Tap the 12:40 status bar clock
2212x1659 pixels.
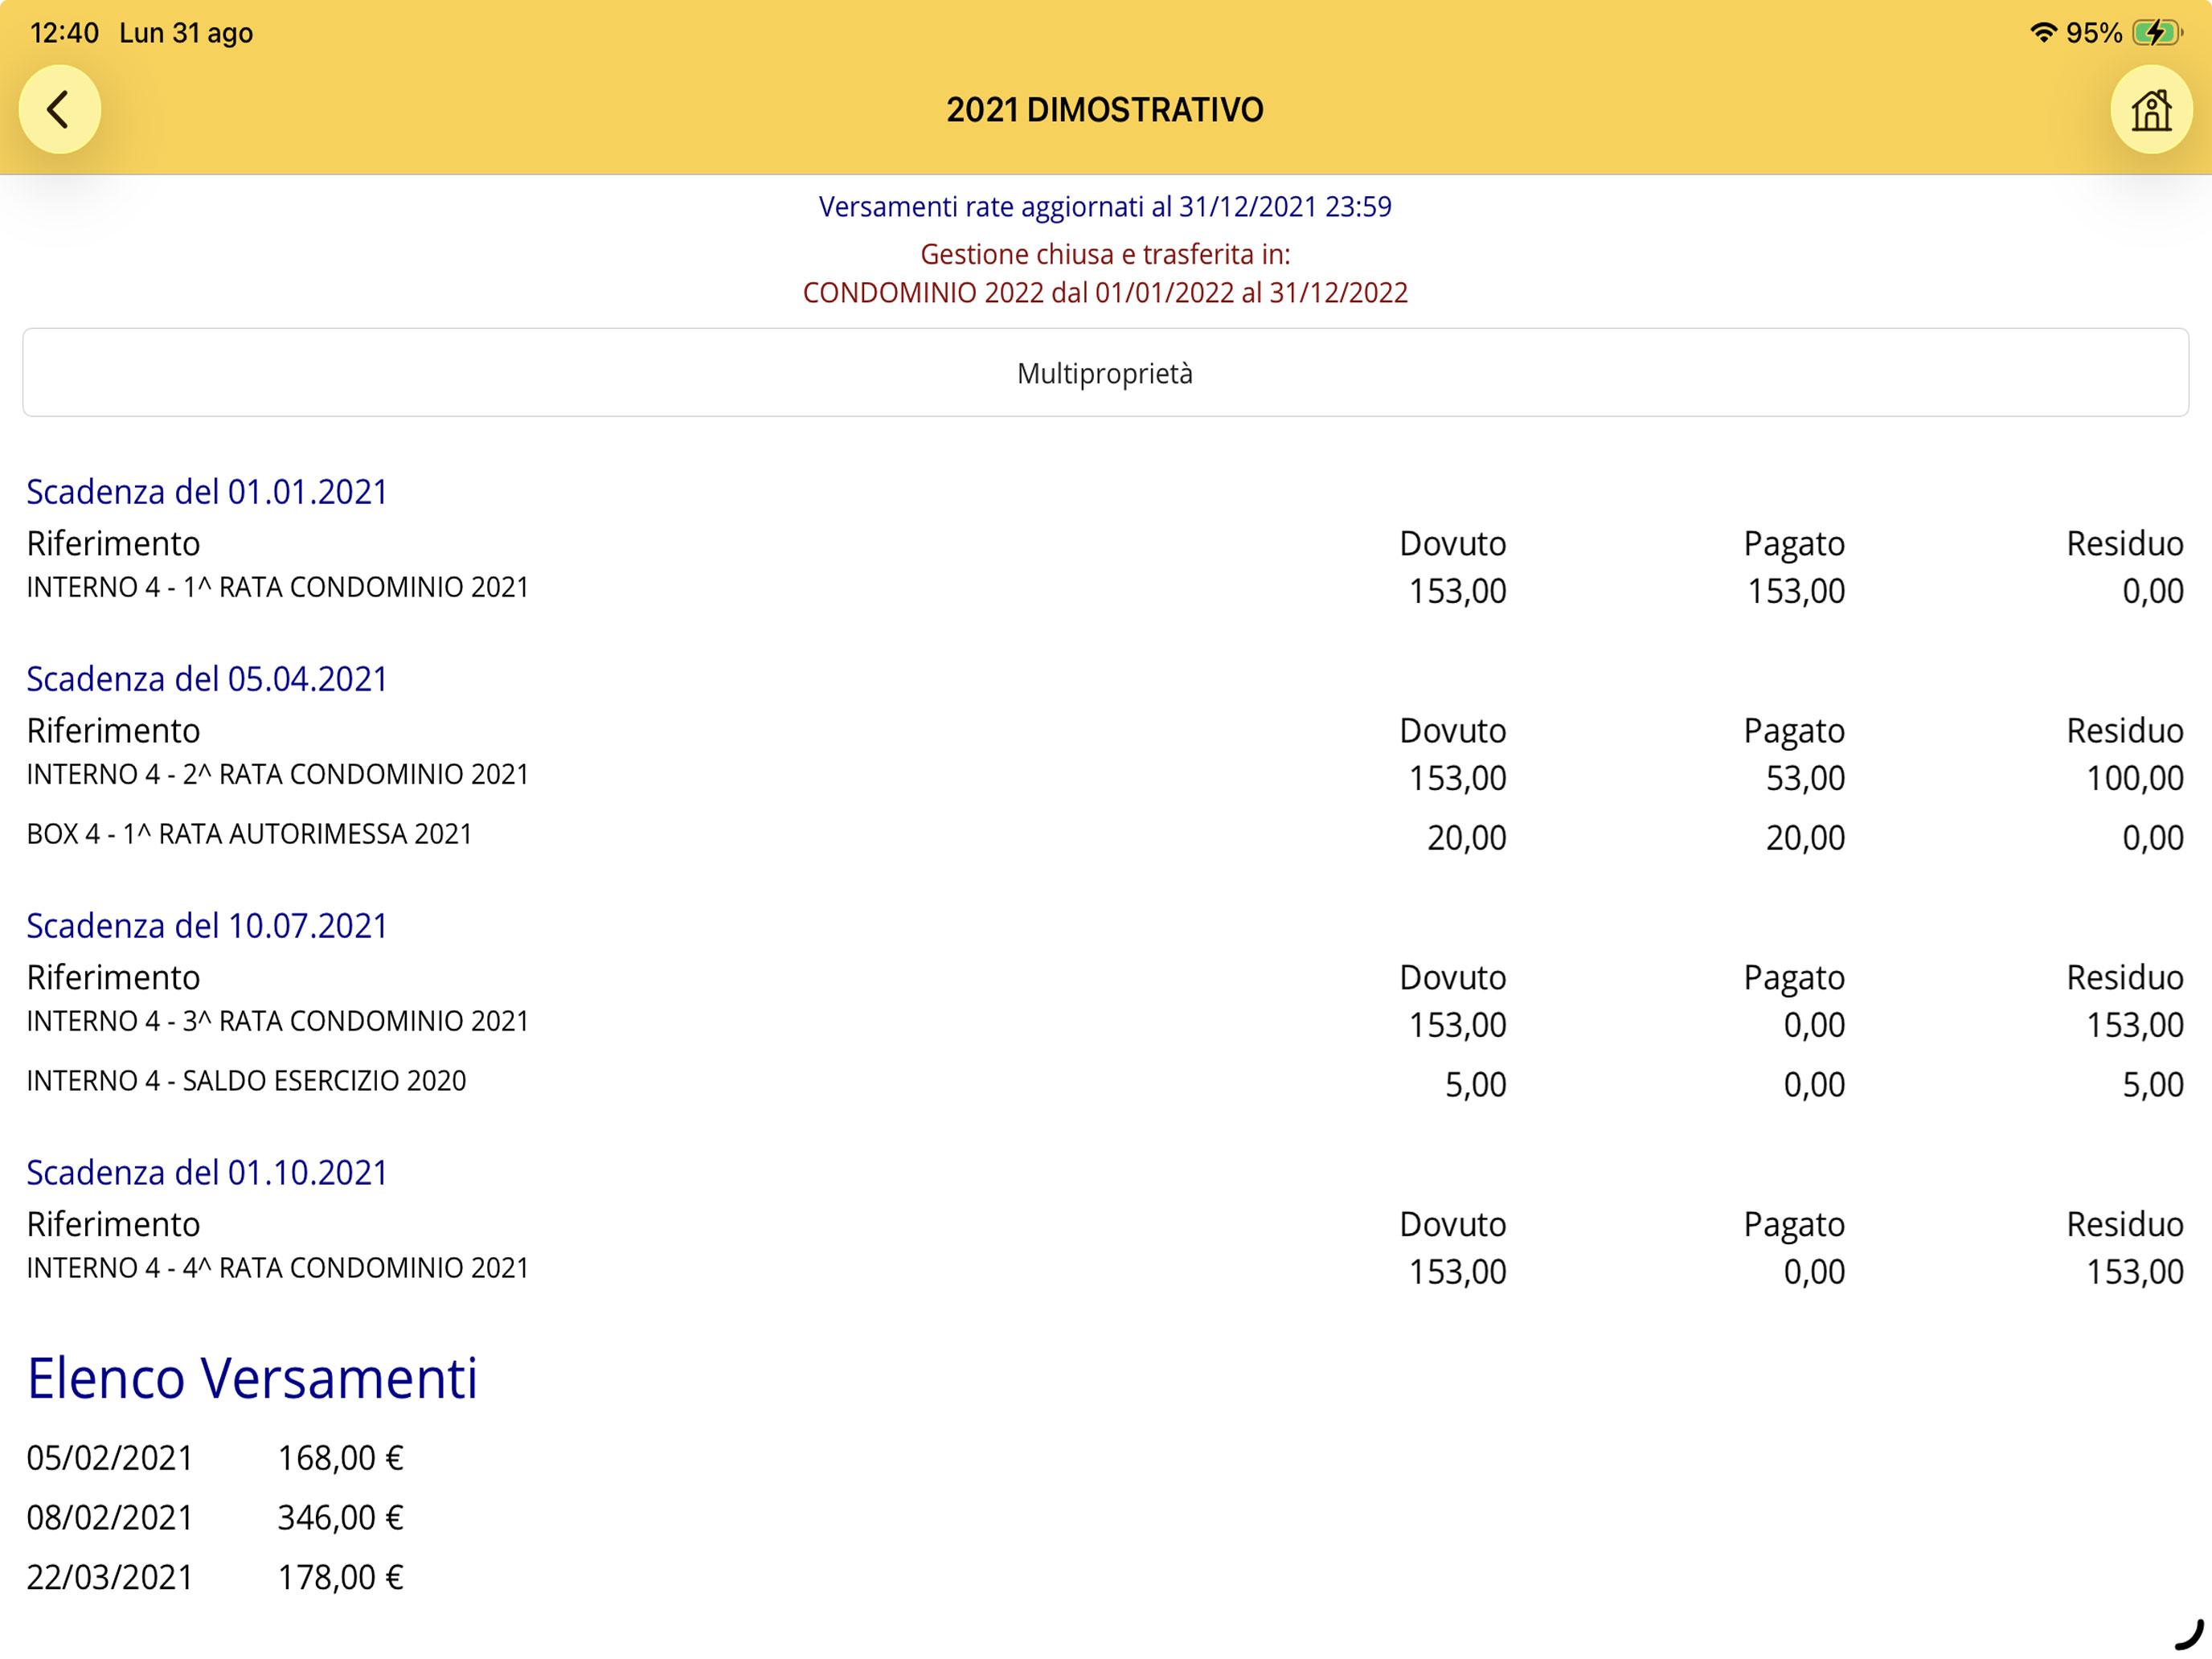pyautogui.click(x=64, y=33)
